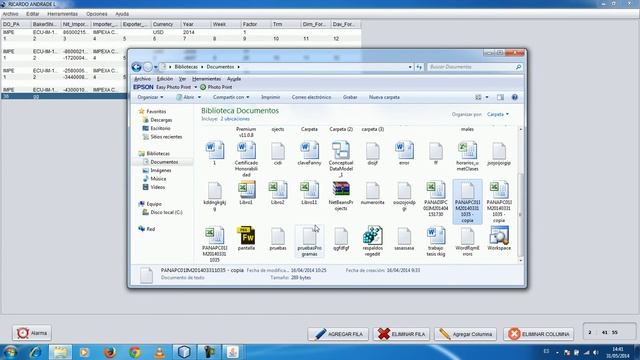
Task: Open the Explorer Archivo menu
Action: point(142,79)
